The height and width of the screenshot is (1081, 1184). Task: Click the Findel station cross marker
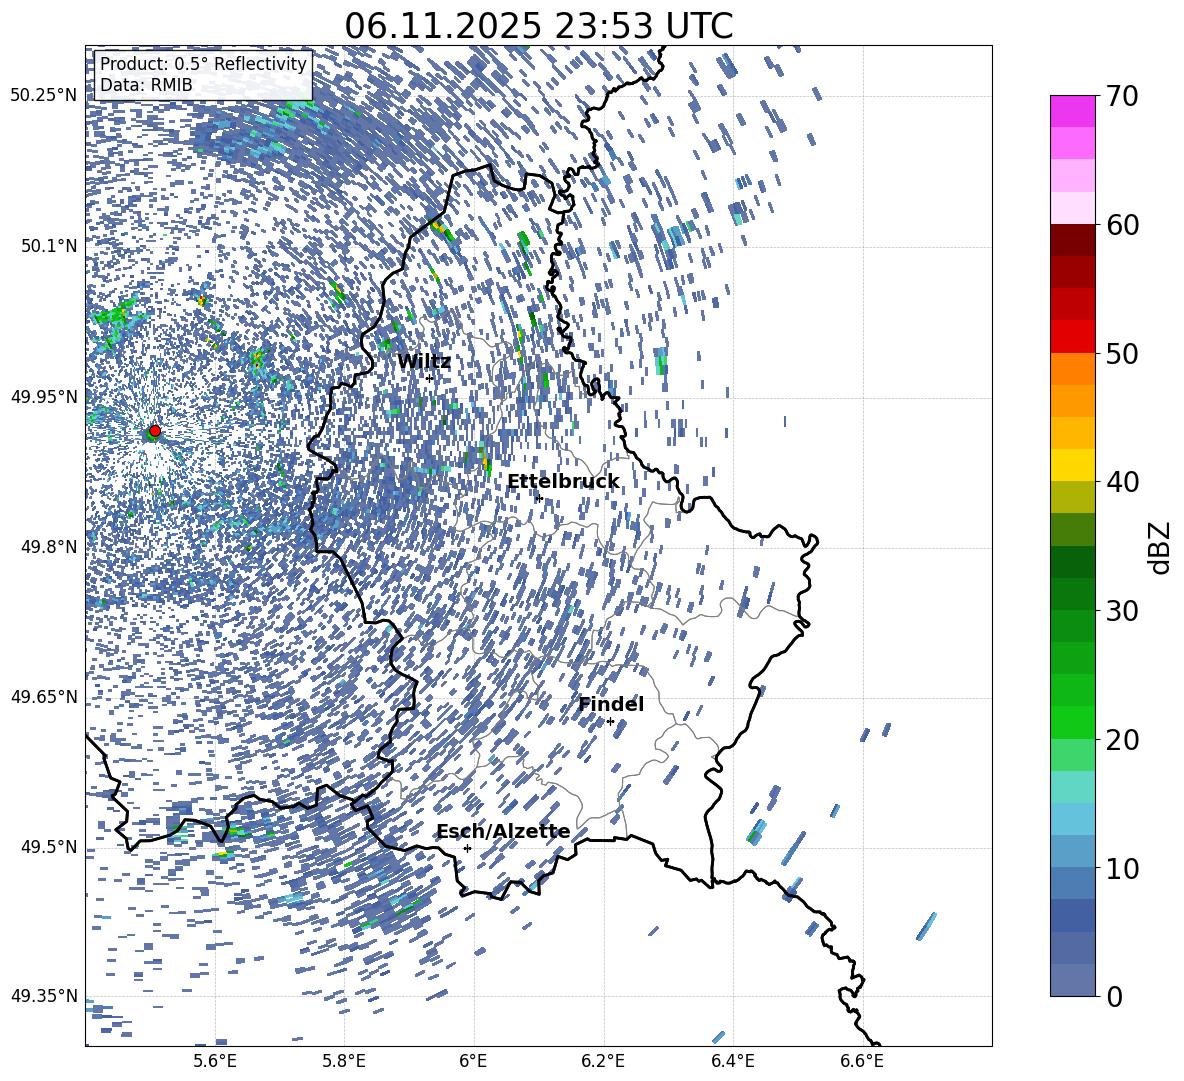click(610, 722)
